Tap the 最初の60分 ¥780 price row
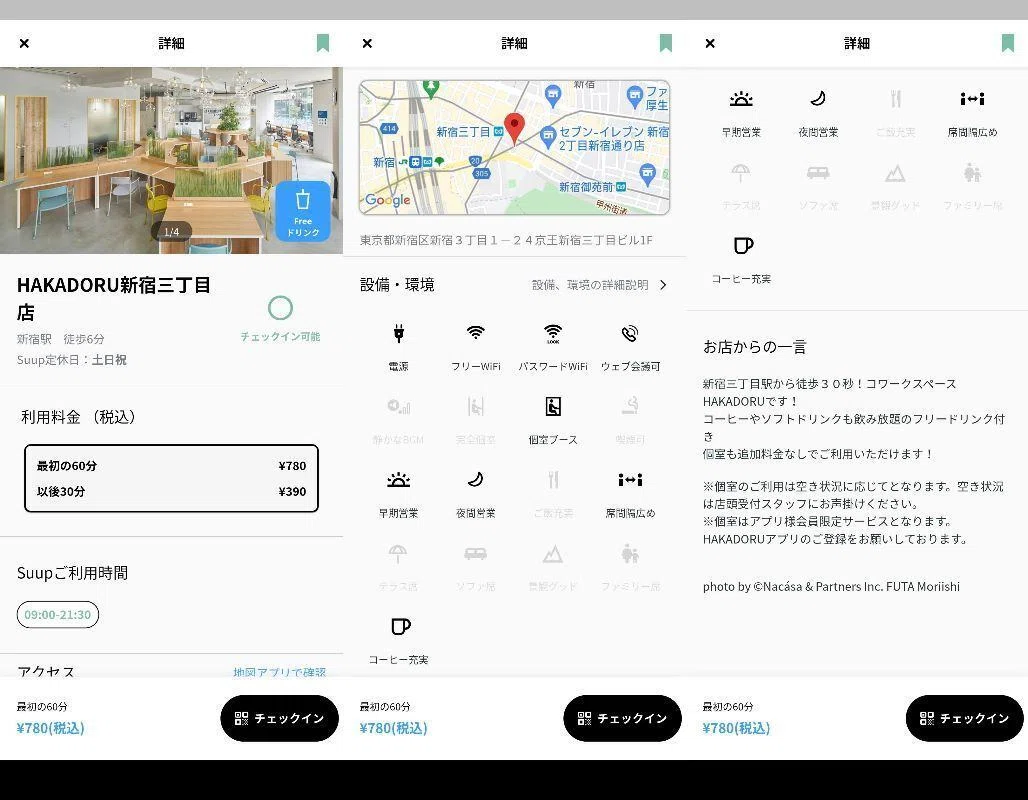Screen dimensions: 1028x800 click(171, 466)
